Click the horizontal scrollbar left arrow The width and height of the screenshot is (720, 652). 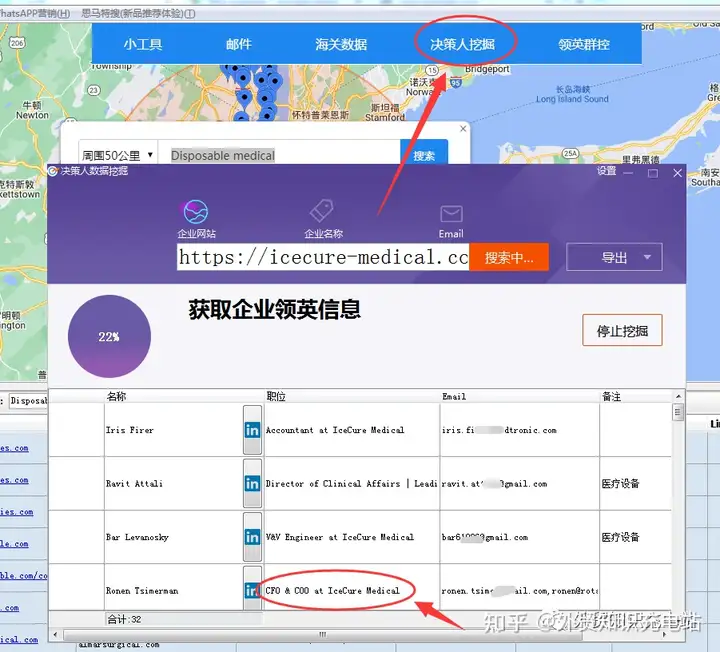click(x=56, y=635)
